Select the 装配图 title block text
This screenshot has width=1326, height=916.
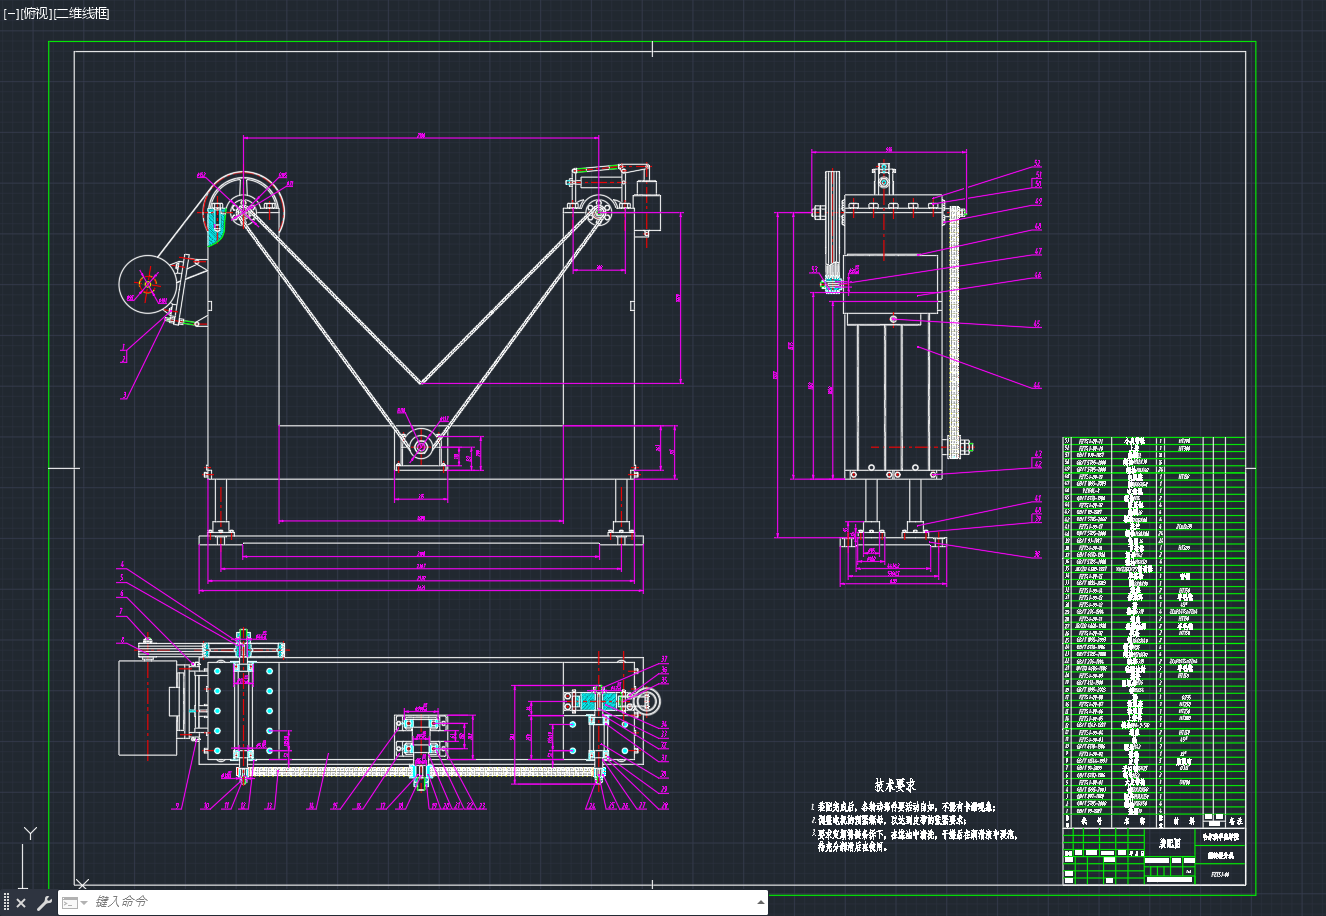click(x=1170, y=843)
